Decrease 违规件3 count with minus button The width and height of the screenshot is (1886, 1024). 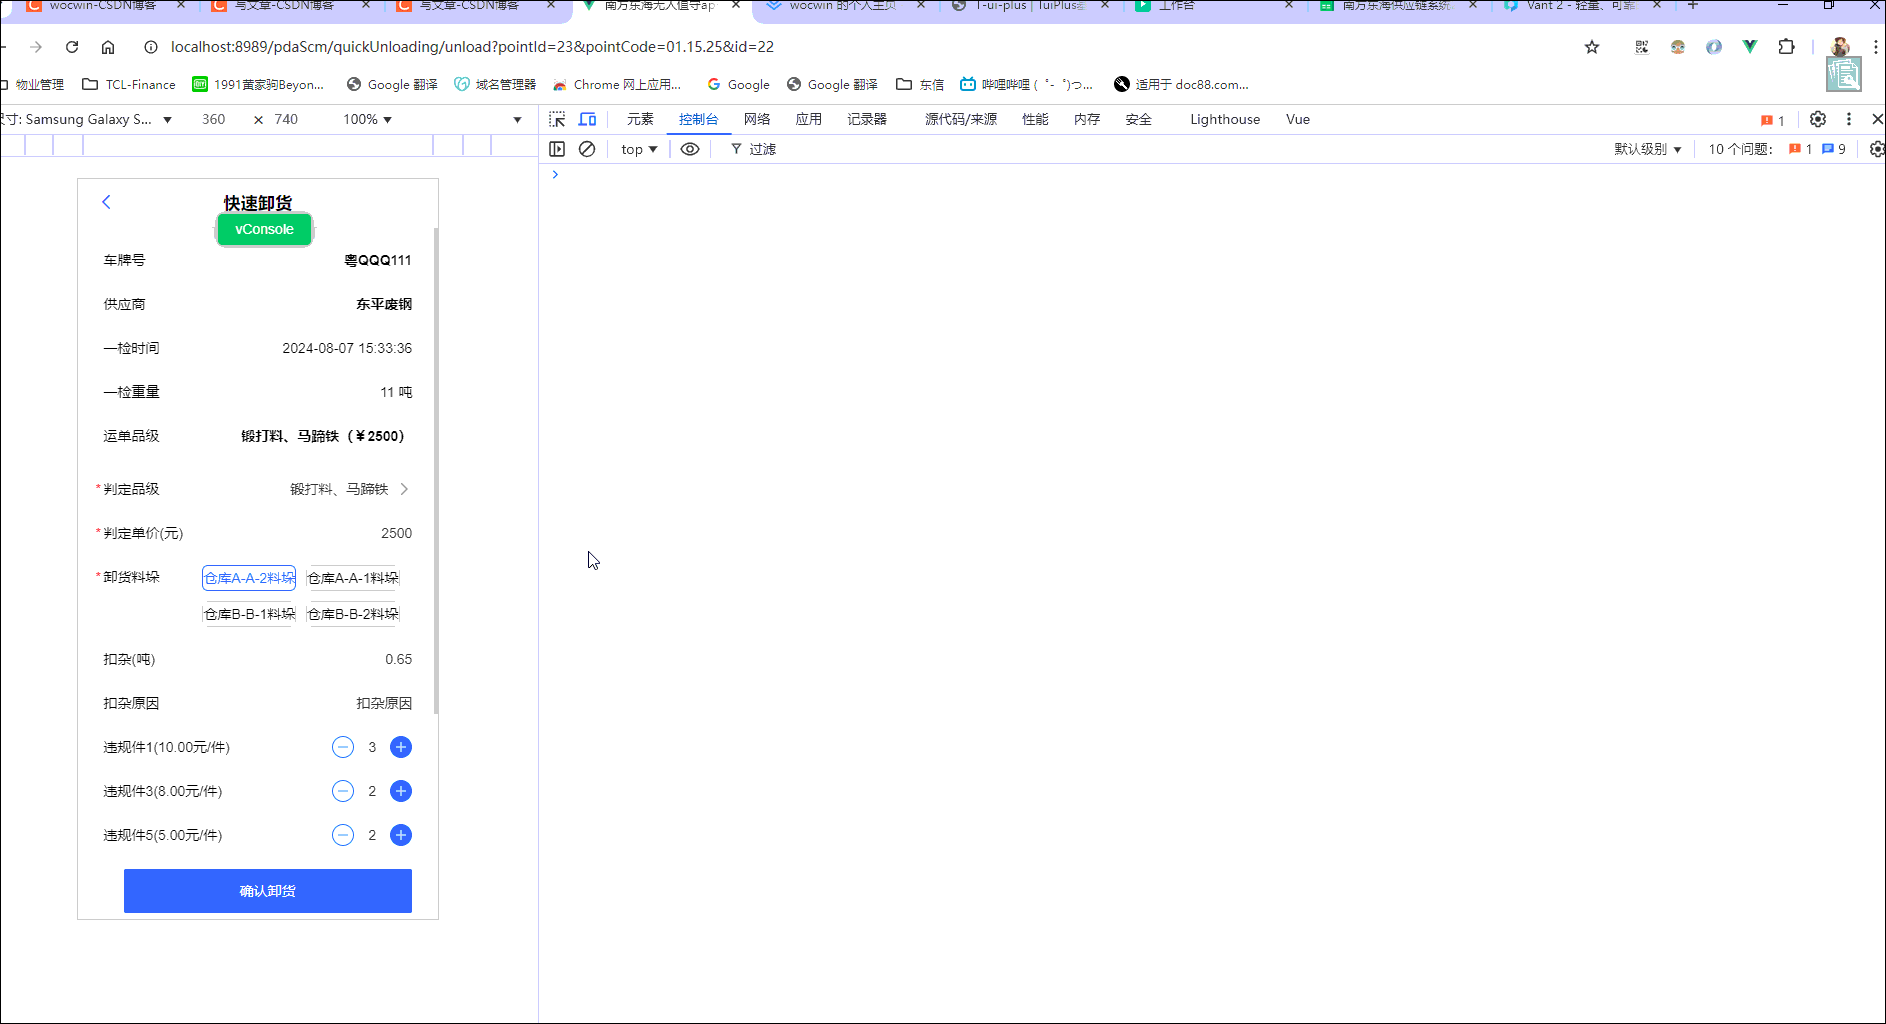(343, 791)
